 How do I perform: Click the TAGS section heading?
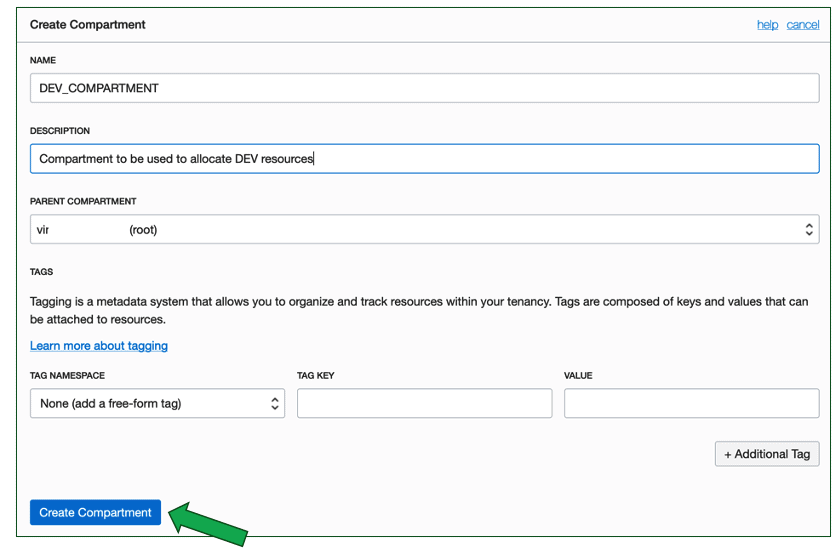(x=42, y=271)
